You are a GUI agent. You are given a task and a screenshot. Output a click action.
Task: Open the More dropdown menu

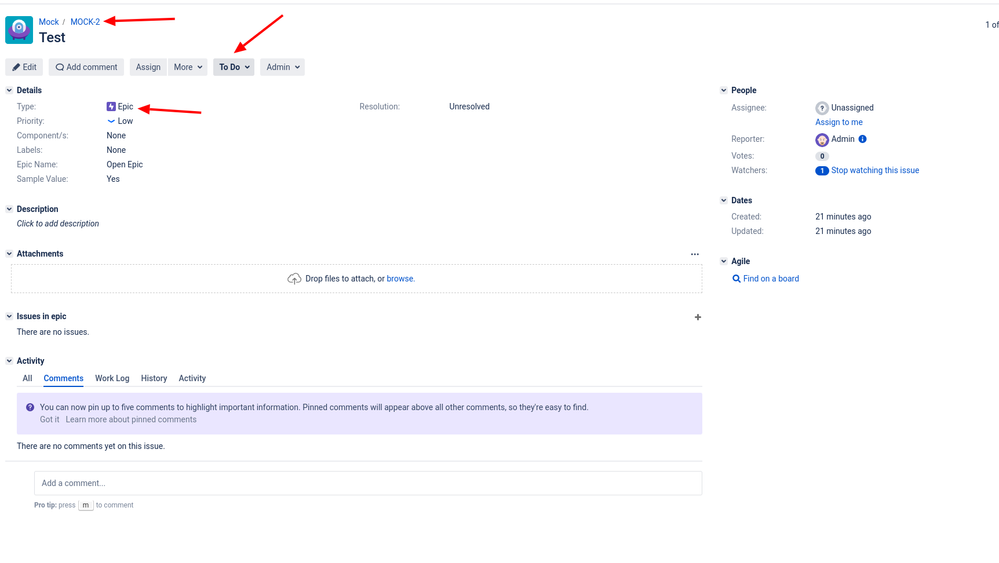click(x=188, y=67)
